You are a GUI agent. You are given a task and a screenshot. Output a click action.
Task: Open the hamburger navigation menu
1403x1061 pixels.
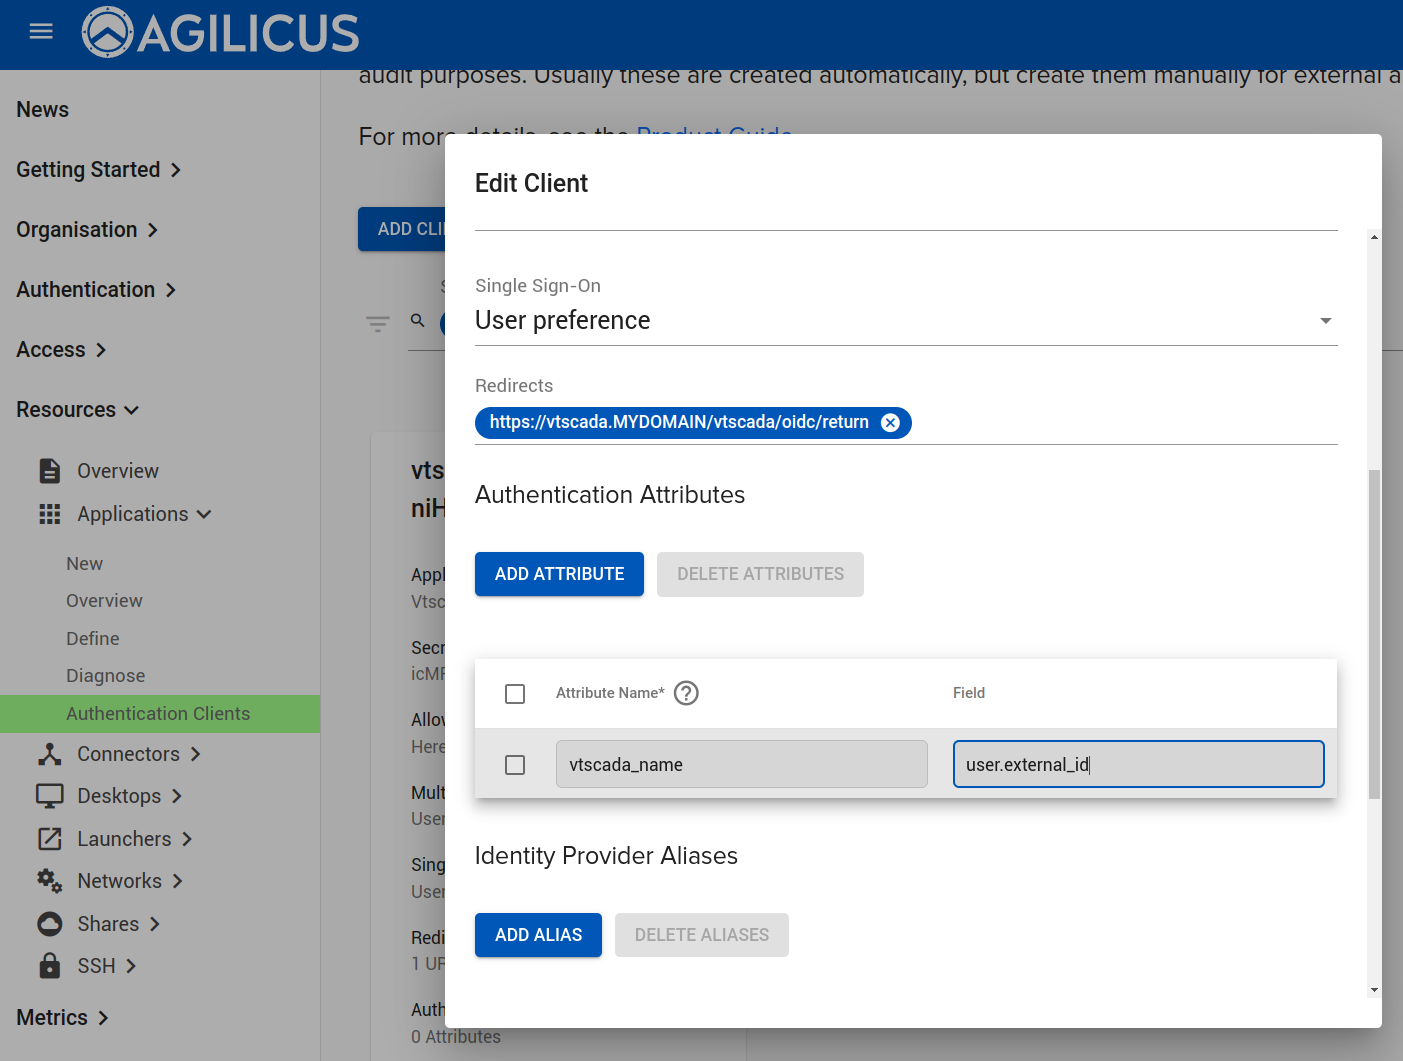(x=41, y=32)
